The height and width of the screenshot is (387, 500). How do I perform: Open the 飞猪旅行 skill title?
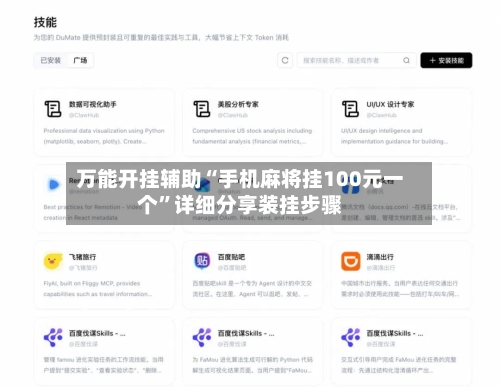click(82, 257)
